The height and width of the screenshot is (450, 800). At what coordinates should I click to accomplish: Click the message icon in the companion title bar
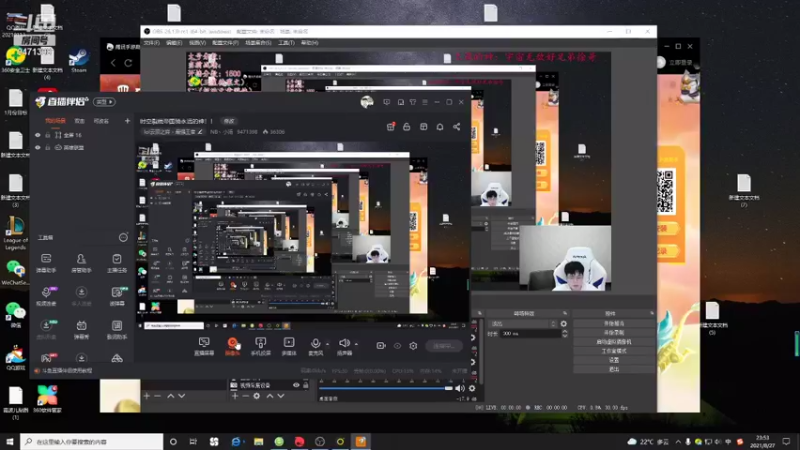click(387, 102)
